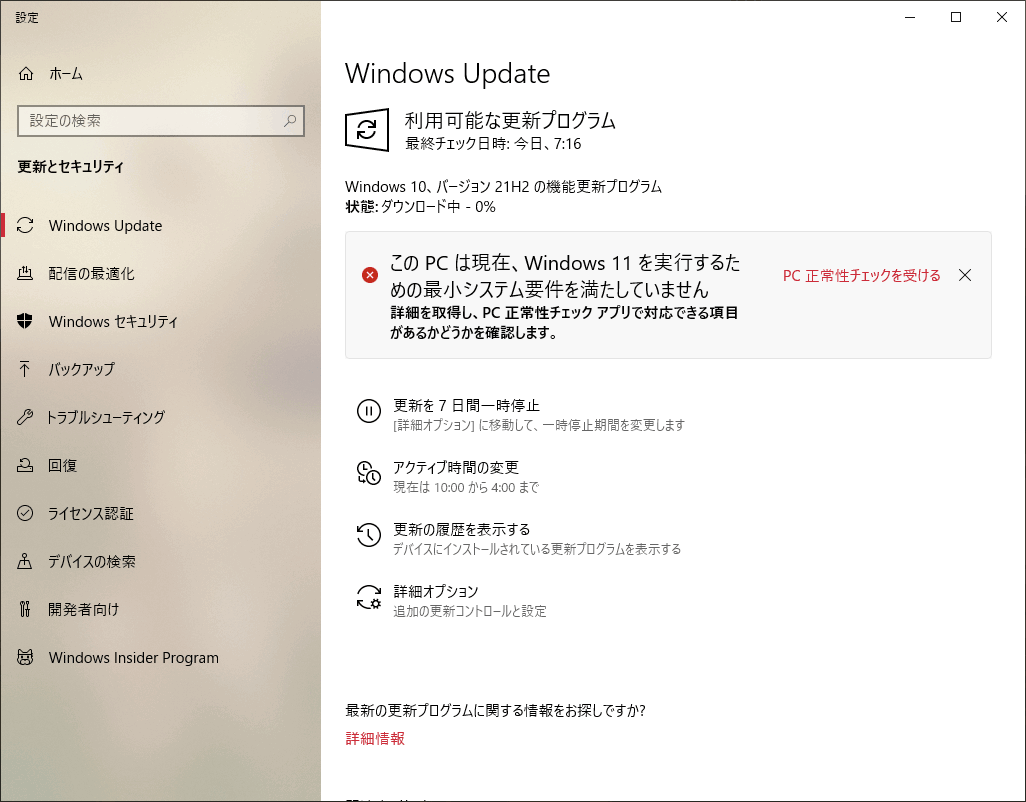Click 追加の更新コントロールと設定 description text
Screen dimensions: 1026x802
[x=470, y=611]
